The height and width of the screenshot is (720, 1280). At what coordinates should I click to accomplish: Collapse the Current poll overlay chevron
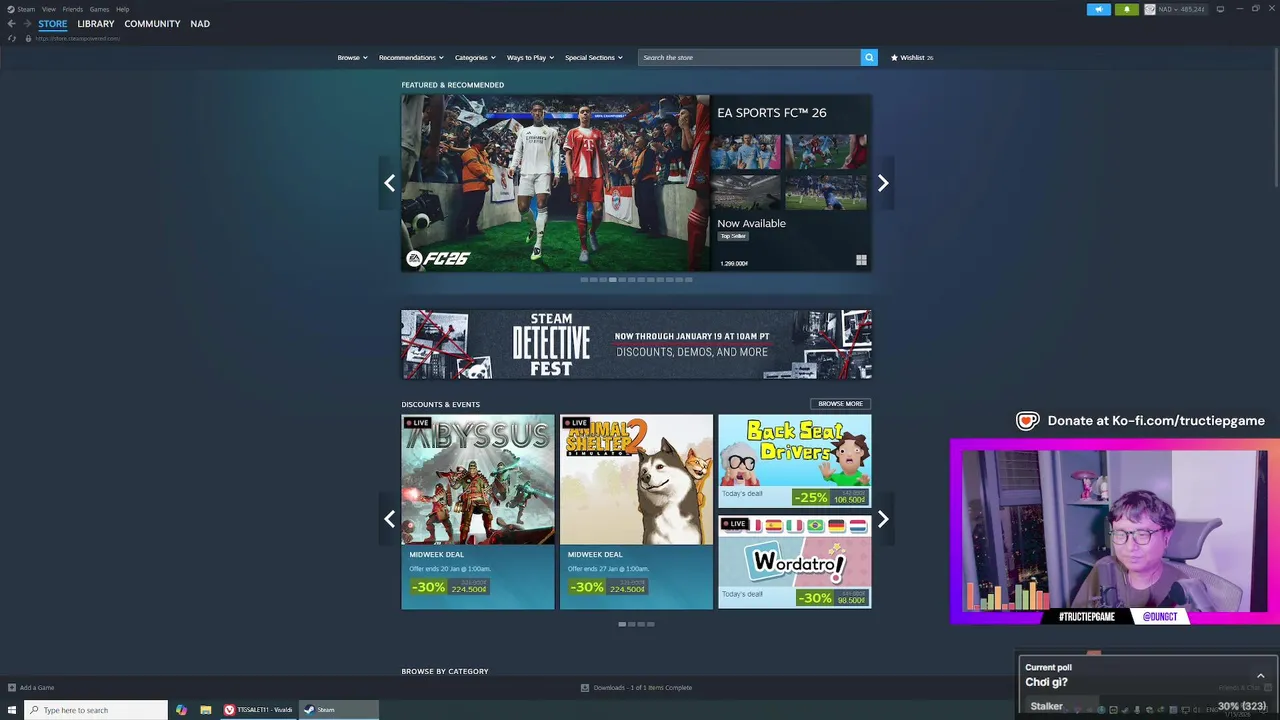[x=1260, y=676]
